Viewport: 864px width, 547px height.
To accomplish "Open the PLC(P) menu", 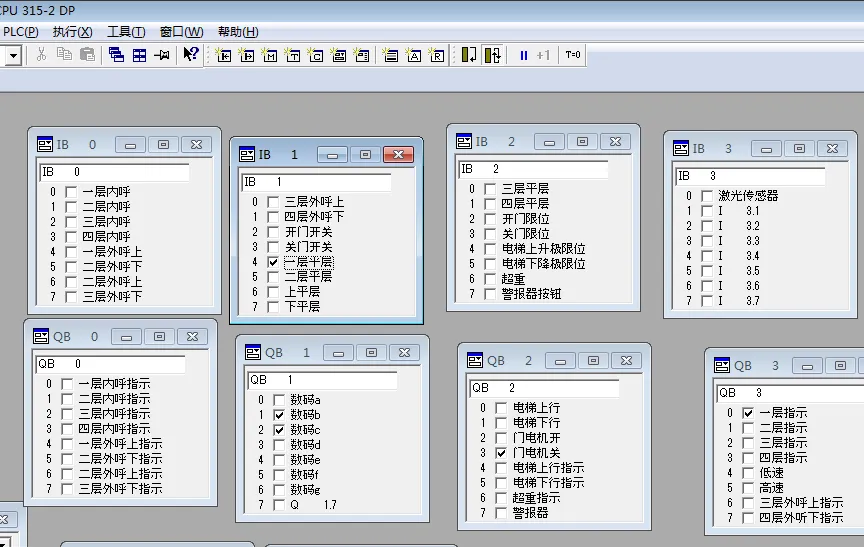I will (20, 32).
